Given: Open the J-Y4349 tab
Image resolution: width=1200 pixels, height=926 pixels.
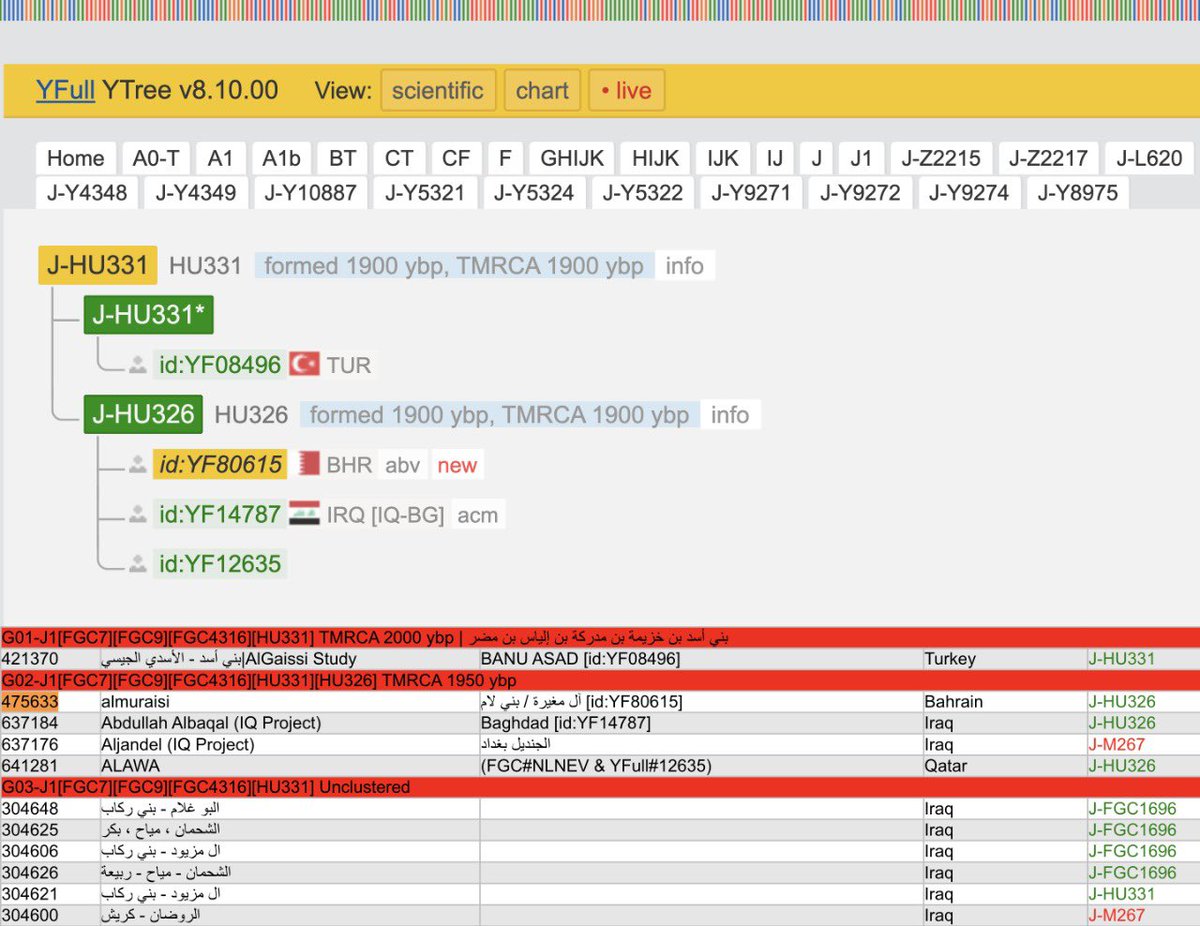Looking at the screenshot, I should [196, 192].
